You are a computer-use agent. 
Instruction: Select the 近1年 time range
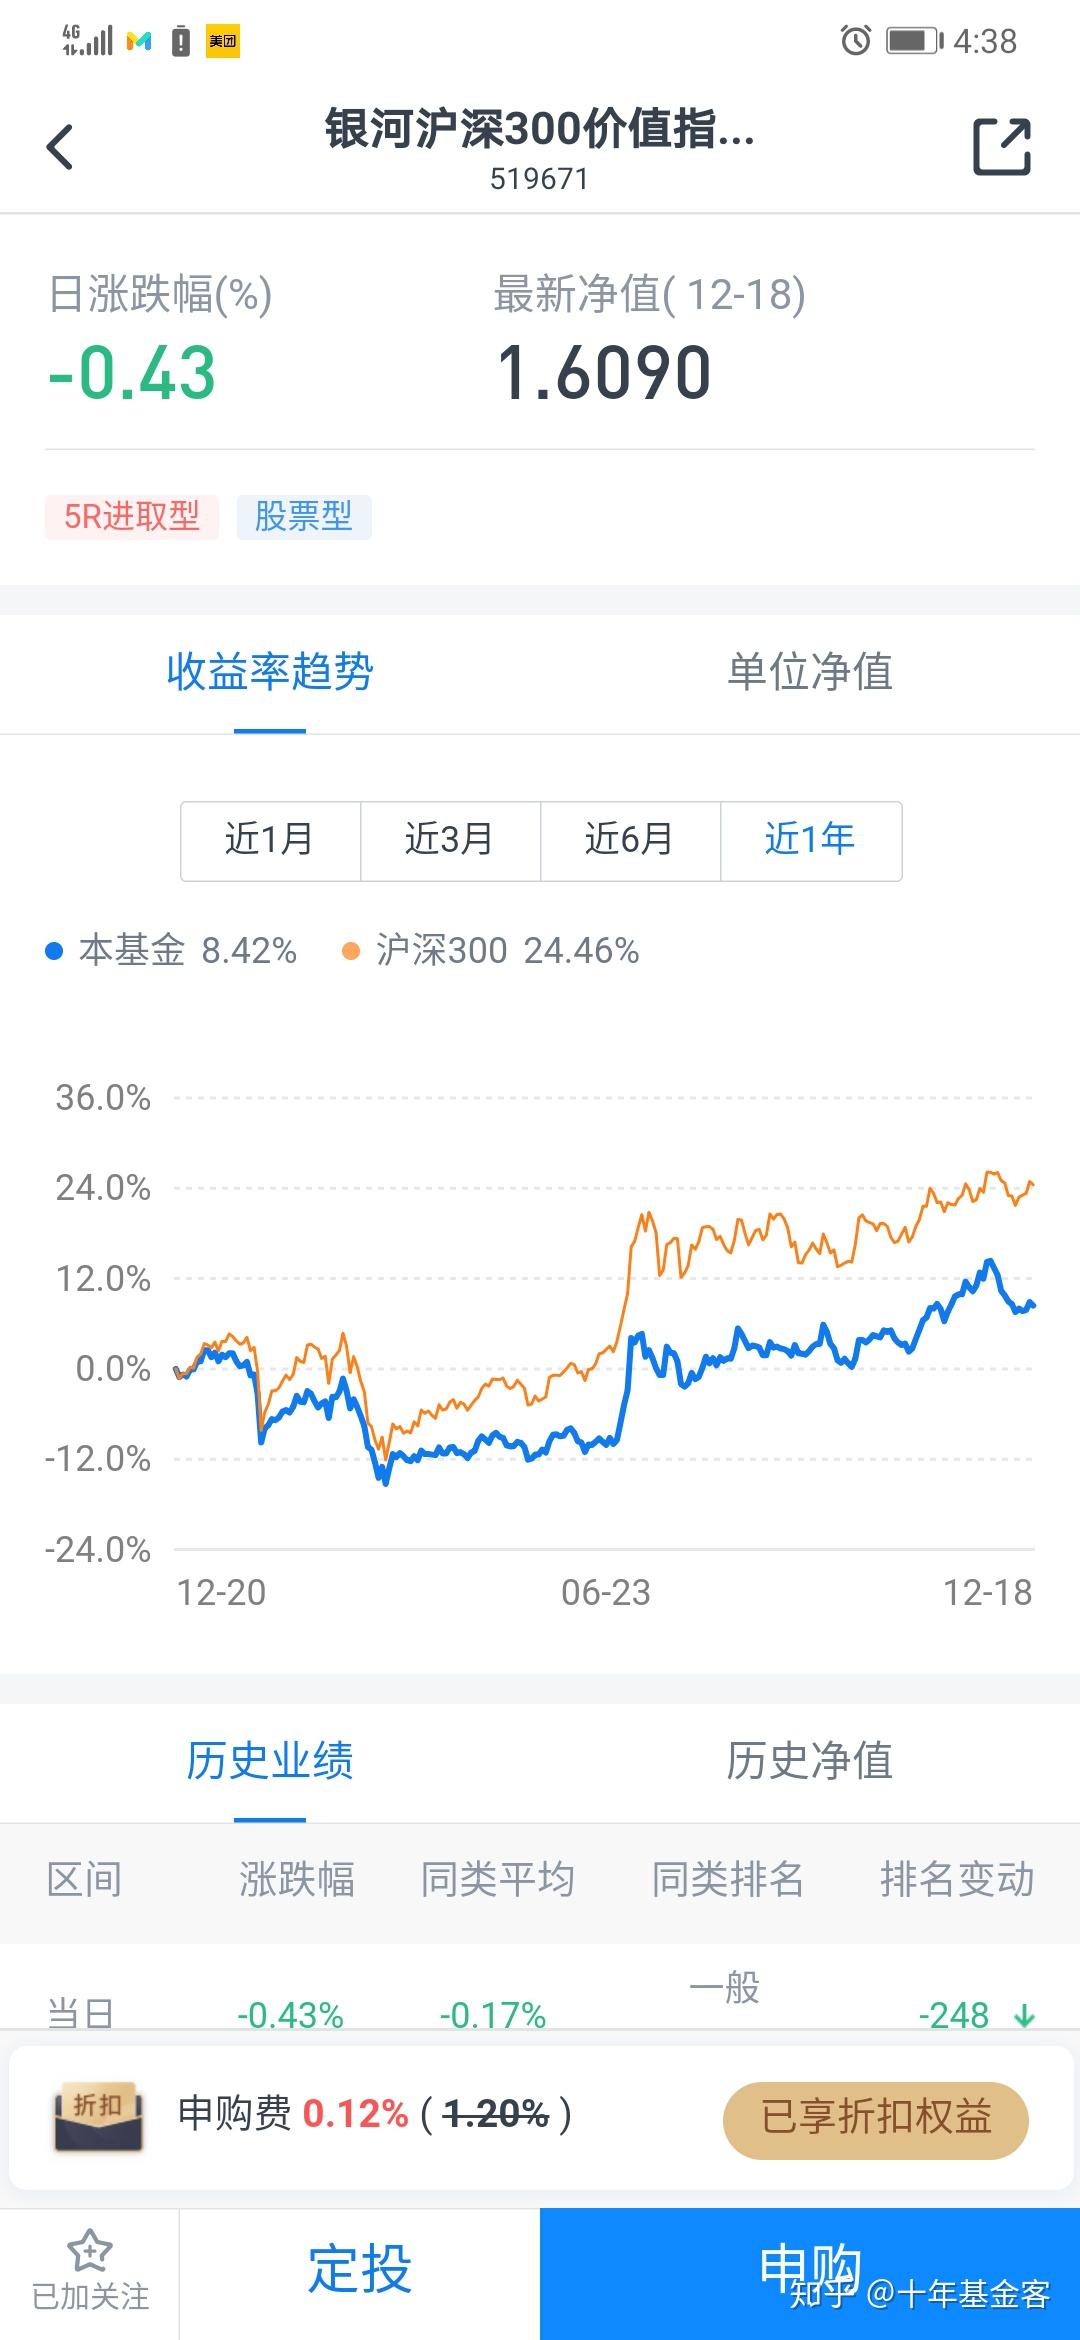pos(810,840)
